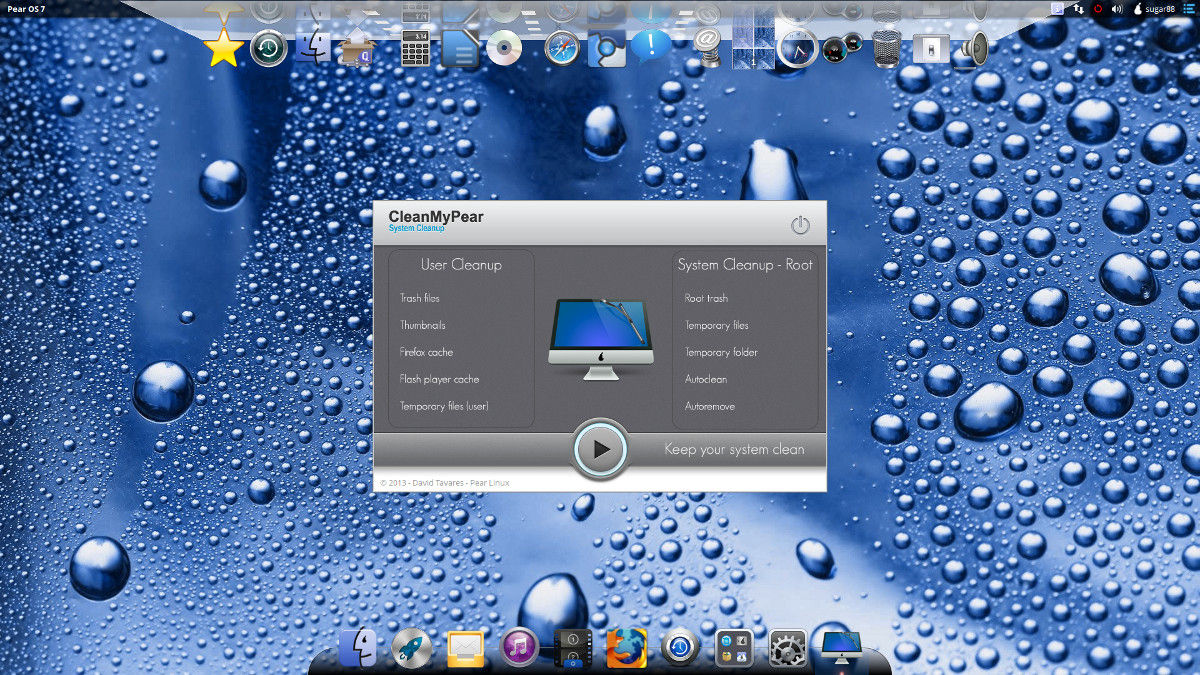Viewport: 1200px width, 675px height.
Task: Open the Safari browser icon in top dock
Action: click(559, 48)
